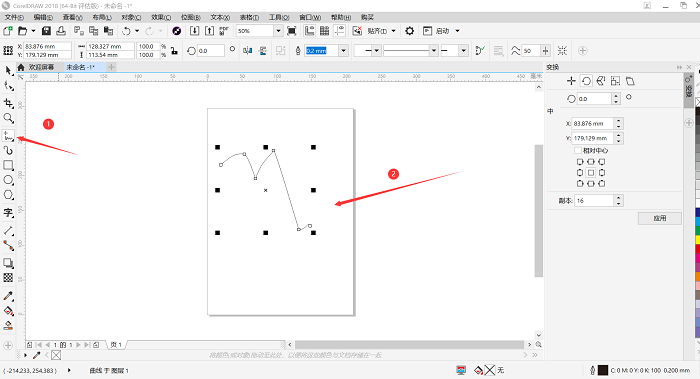This screenshot has width=700, height=379.
Task: Select the Freehand curve tool
Action: (x=8, y=136)
